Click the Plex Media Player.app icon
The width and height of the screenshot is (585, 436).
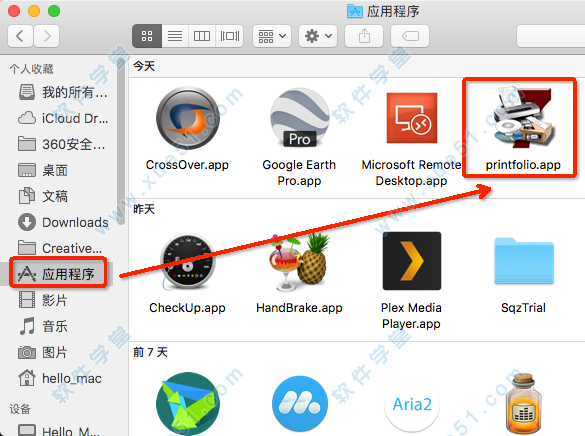(x=412, y=261)
